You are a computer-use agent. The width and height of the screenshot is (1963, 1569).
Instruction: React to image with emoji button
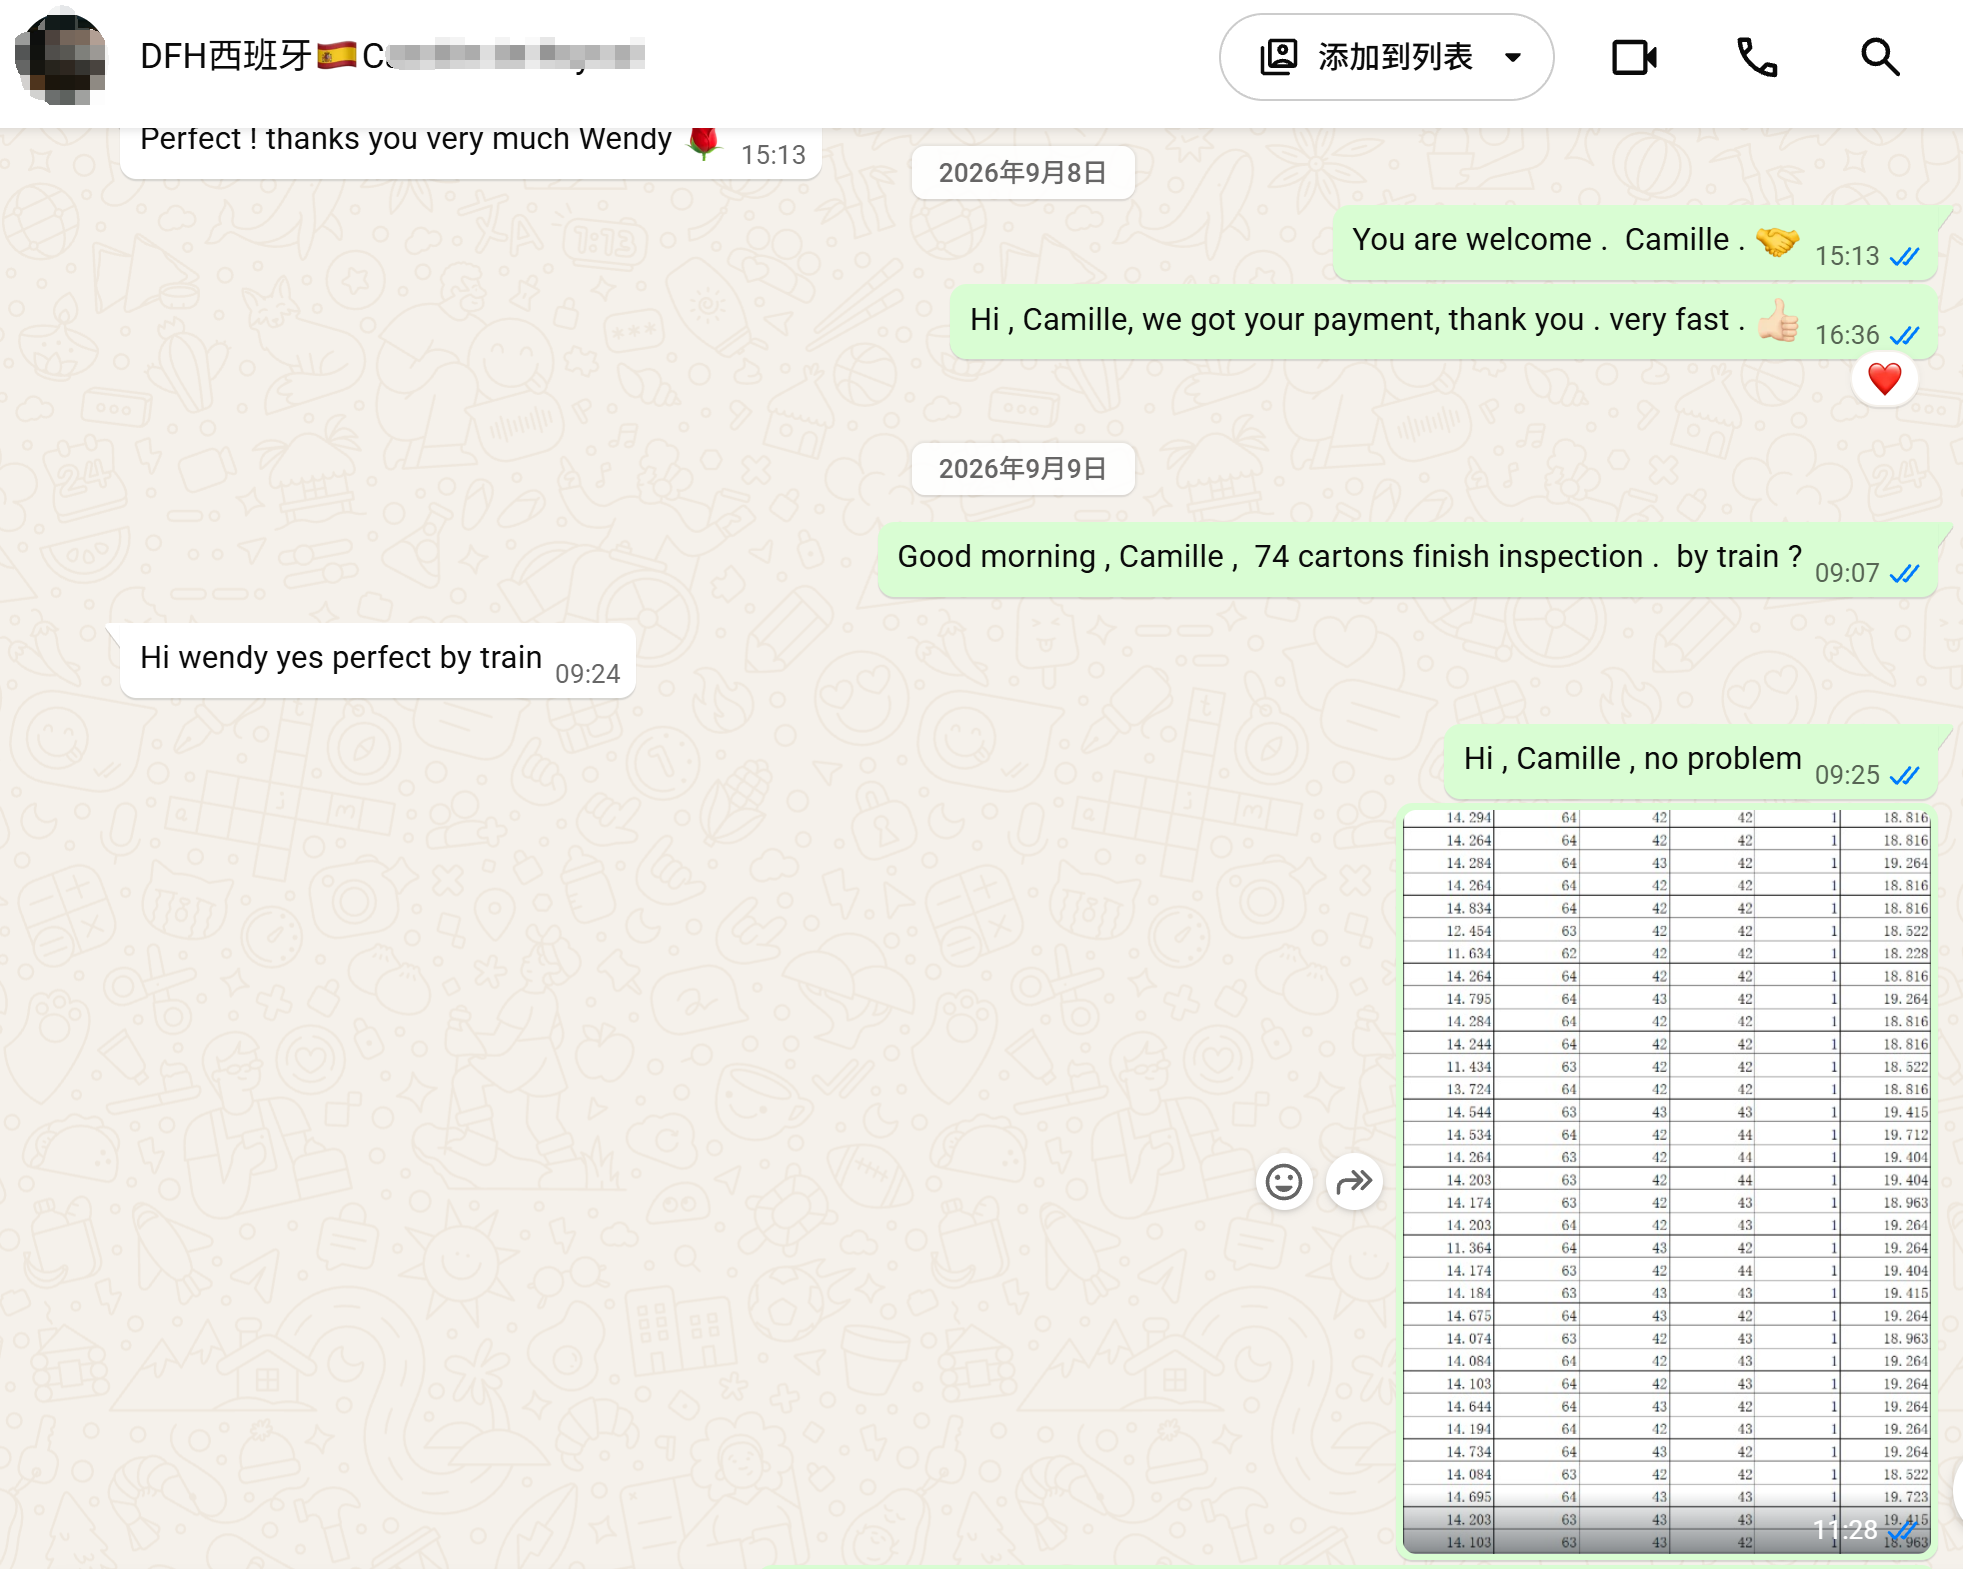pos(1283,1182)
